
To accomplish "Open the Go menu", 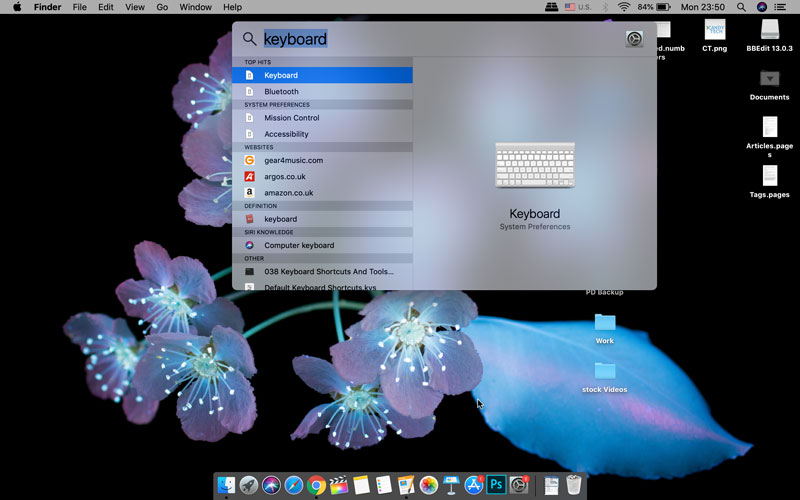I will click(x=162, y=7).
